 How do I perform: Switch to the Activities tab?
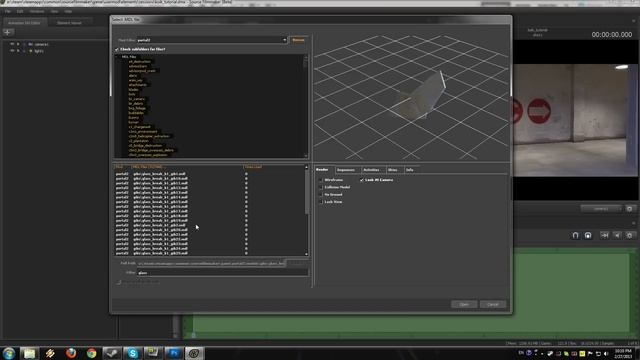point(371,170)
